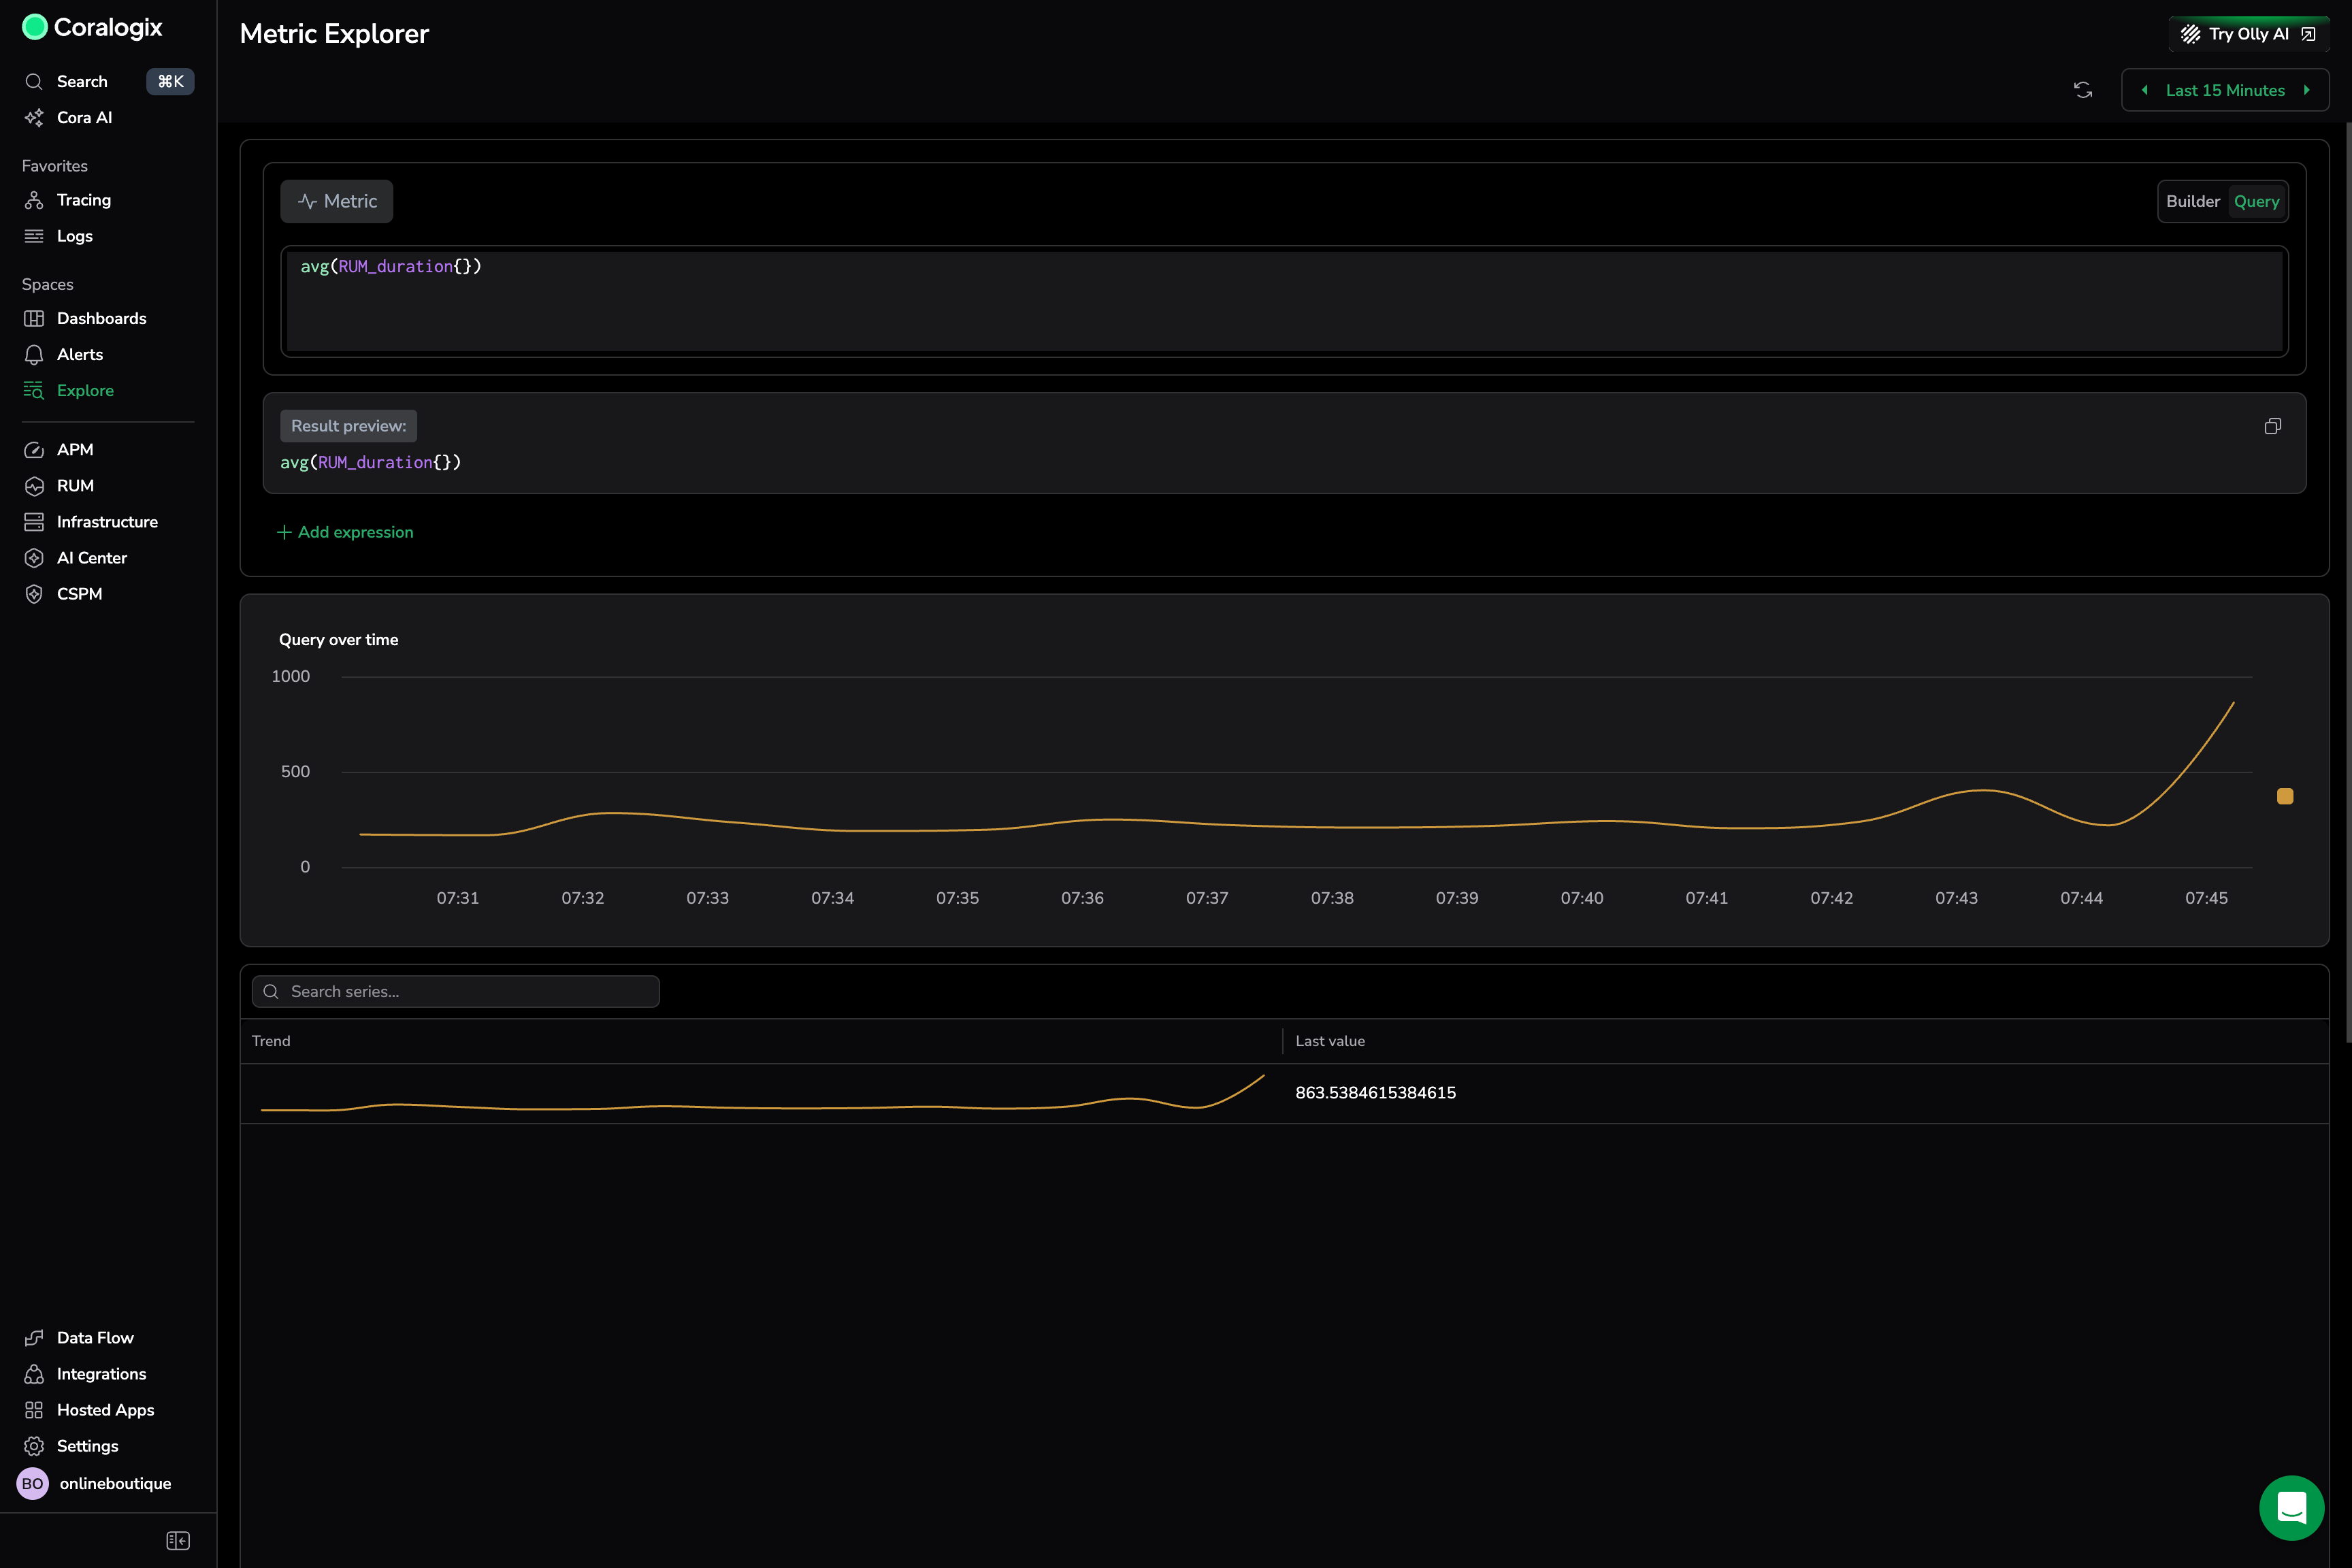Step the time range back with the left arrow
Viewport: 2352px width, 1568px height.
point(2144,90)
